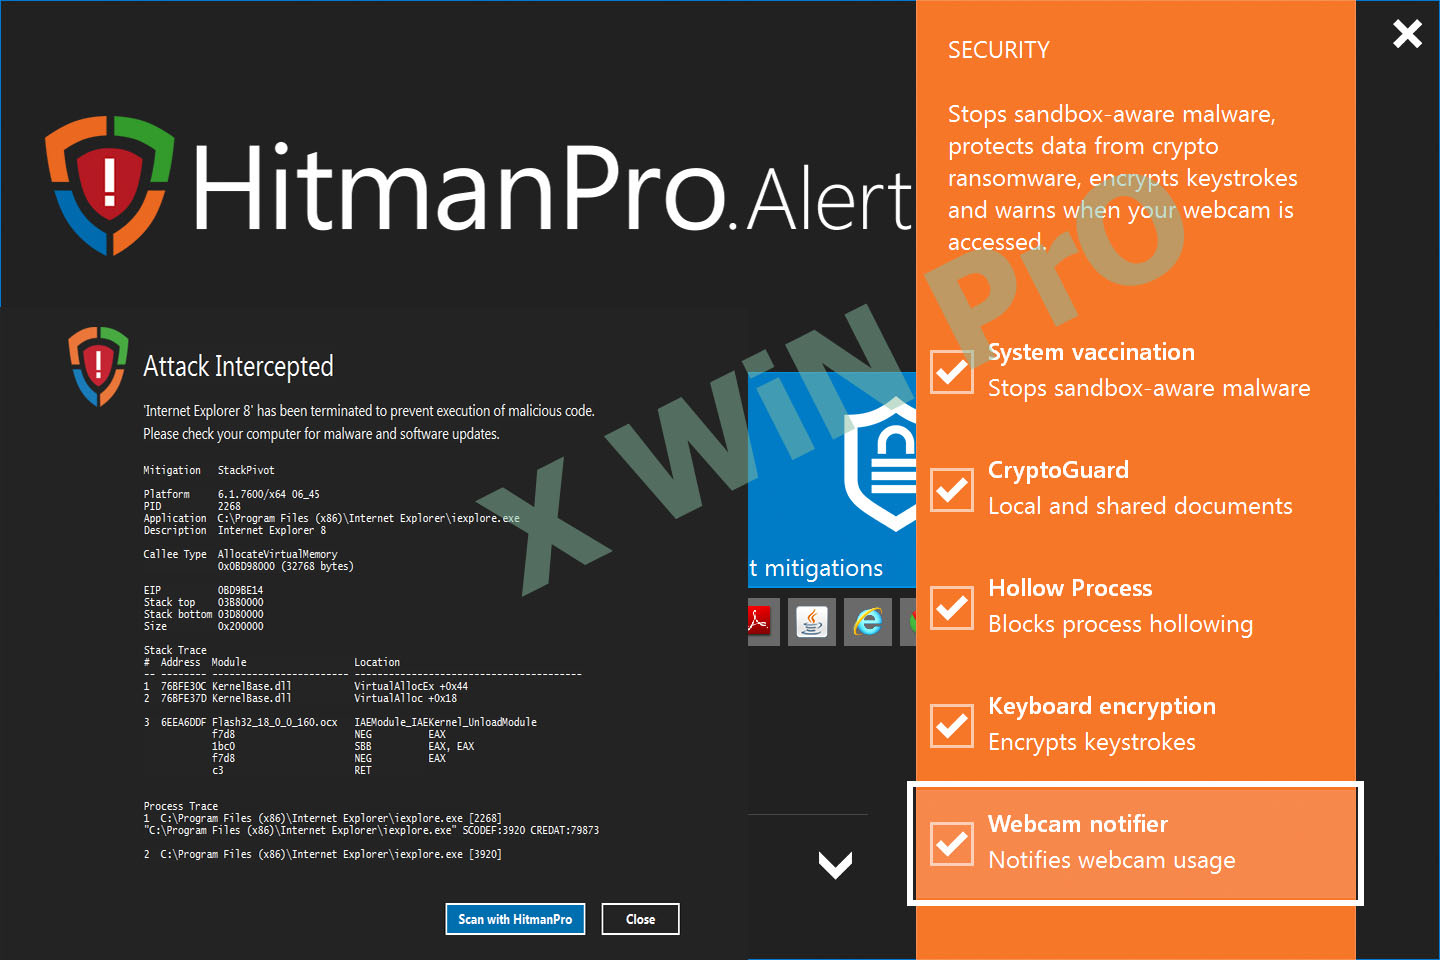Screen dimensions: 1440x960
Task: Open the SECURITY panel header
Action: (998, 49)
